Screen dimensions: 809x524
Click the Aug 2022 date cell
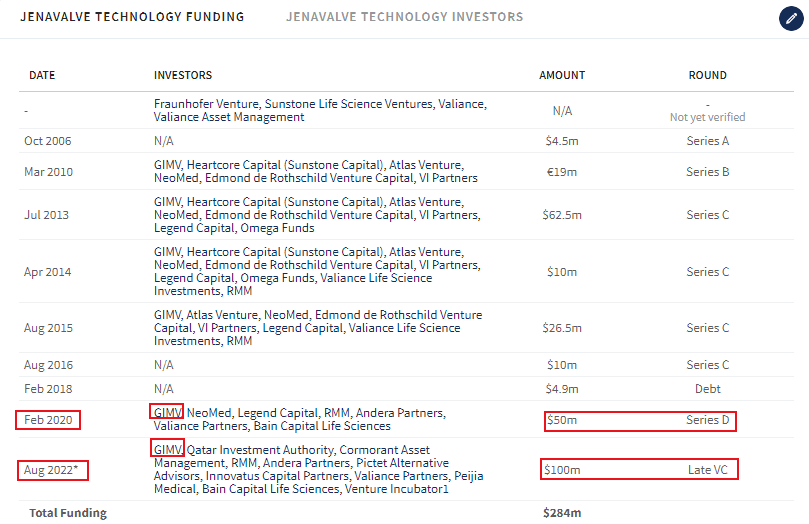click(x=50, y=469)
